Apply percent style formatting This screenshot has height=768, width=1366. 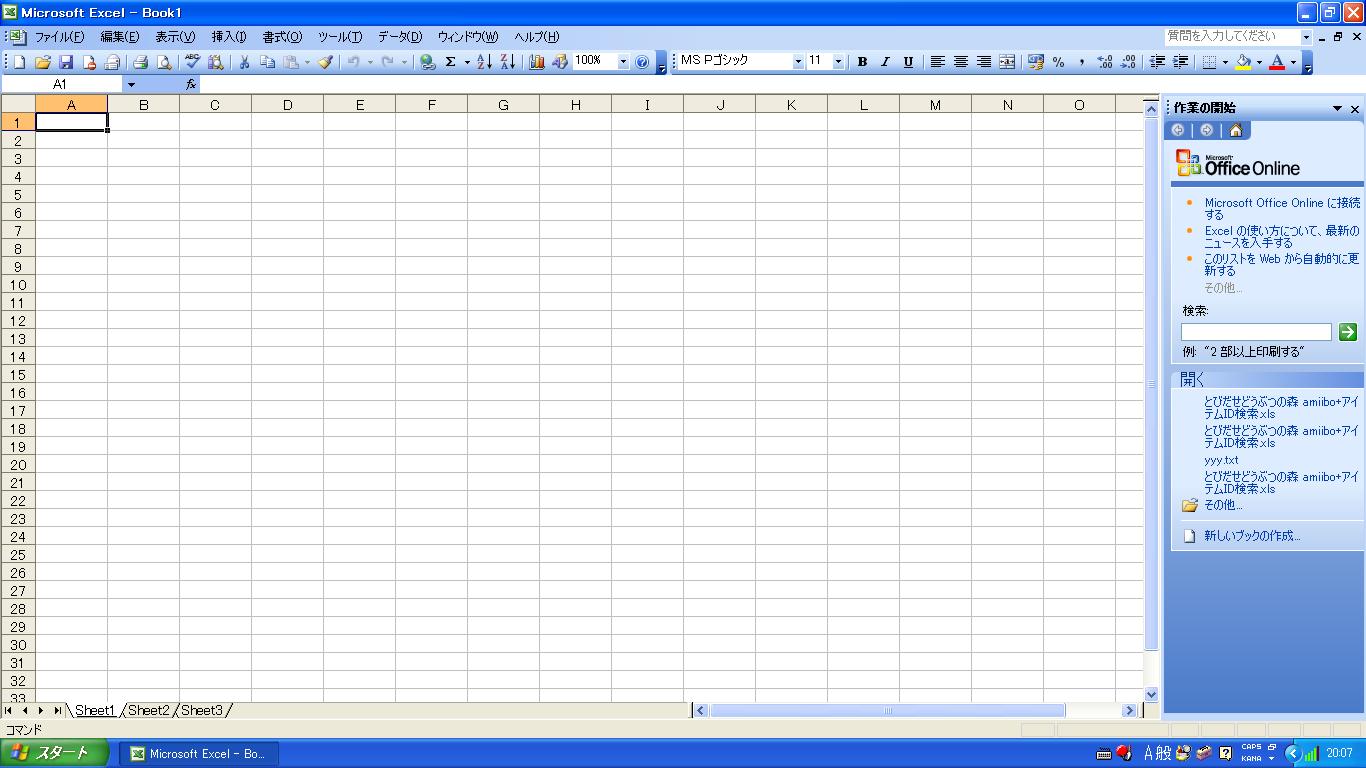point(1059,62)
